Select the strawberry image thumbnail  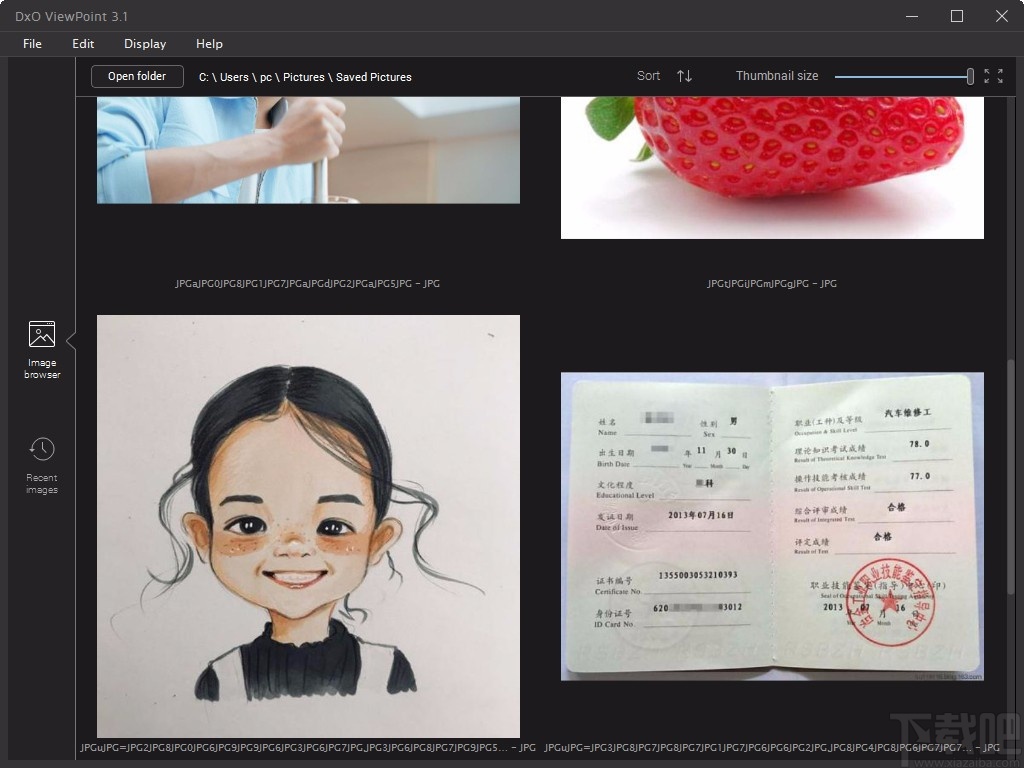772,167
